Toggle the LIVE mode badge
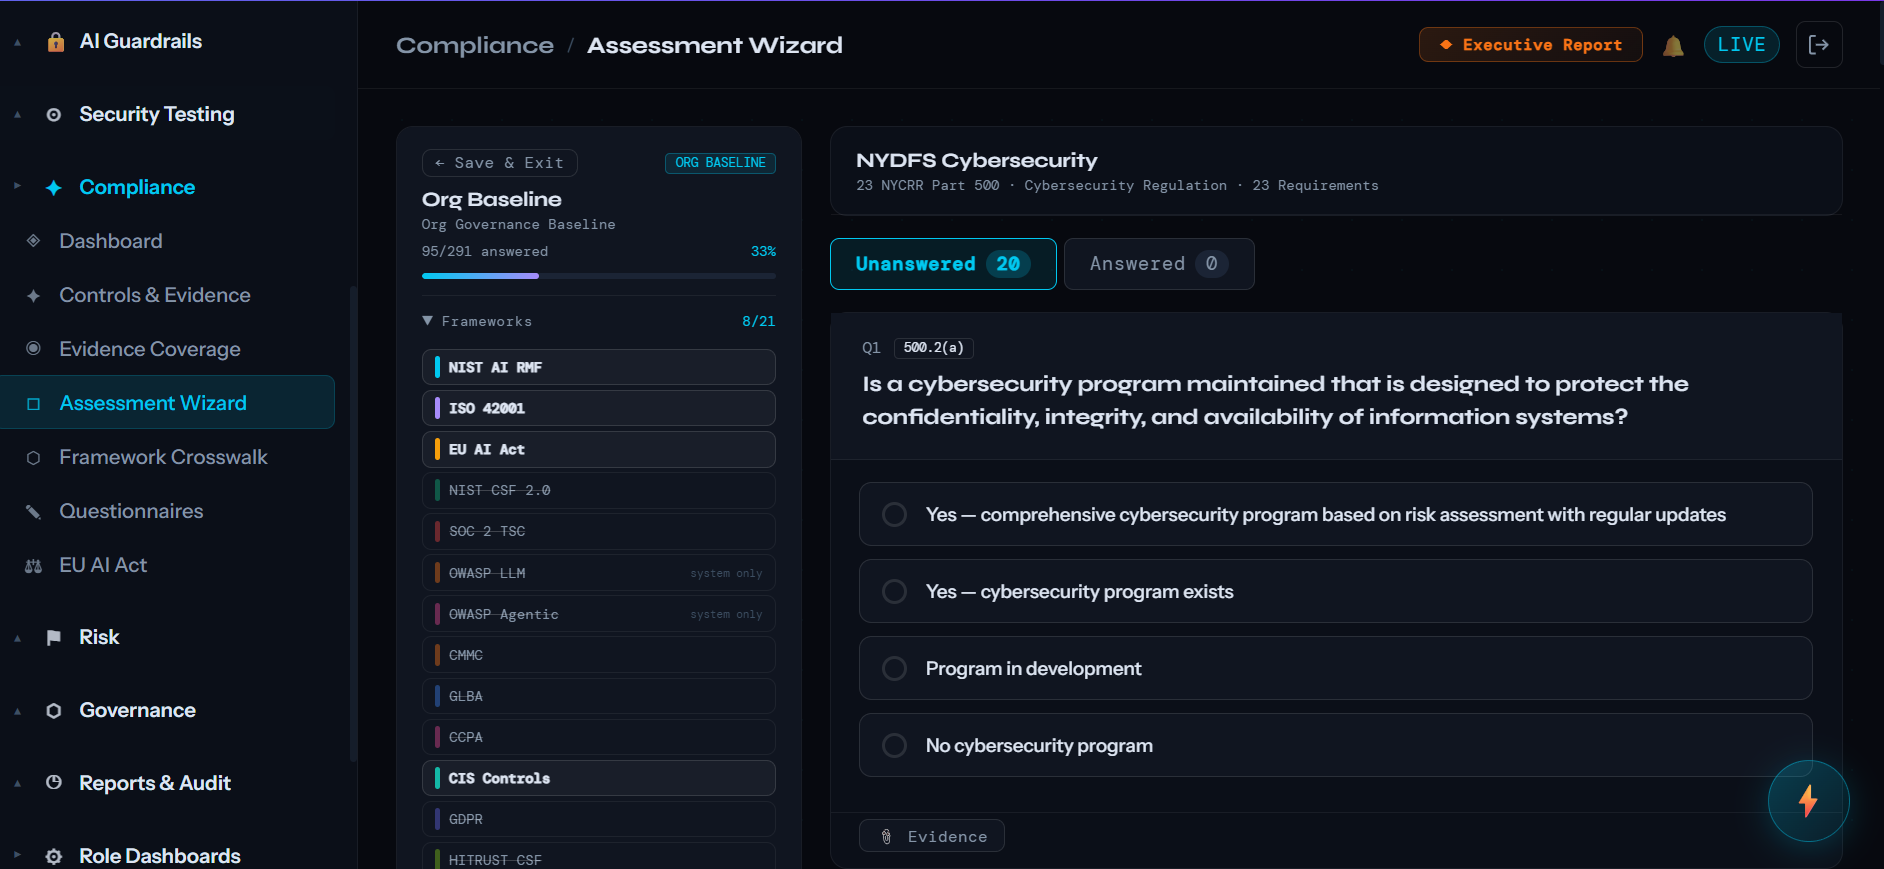 point(1741,45)
